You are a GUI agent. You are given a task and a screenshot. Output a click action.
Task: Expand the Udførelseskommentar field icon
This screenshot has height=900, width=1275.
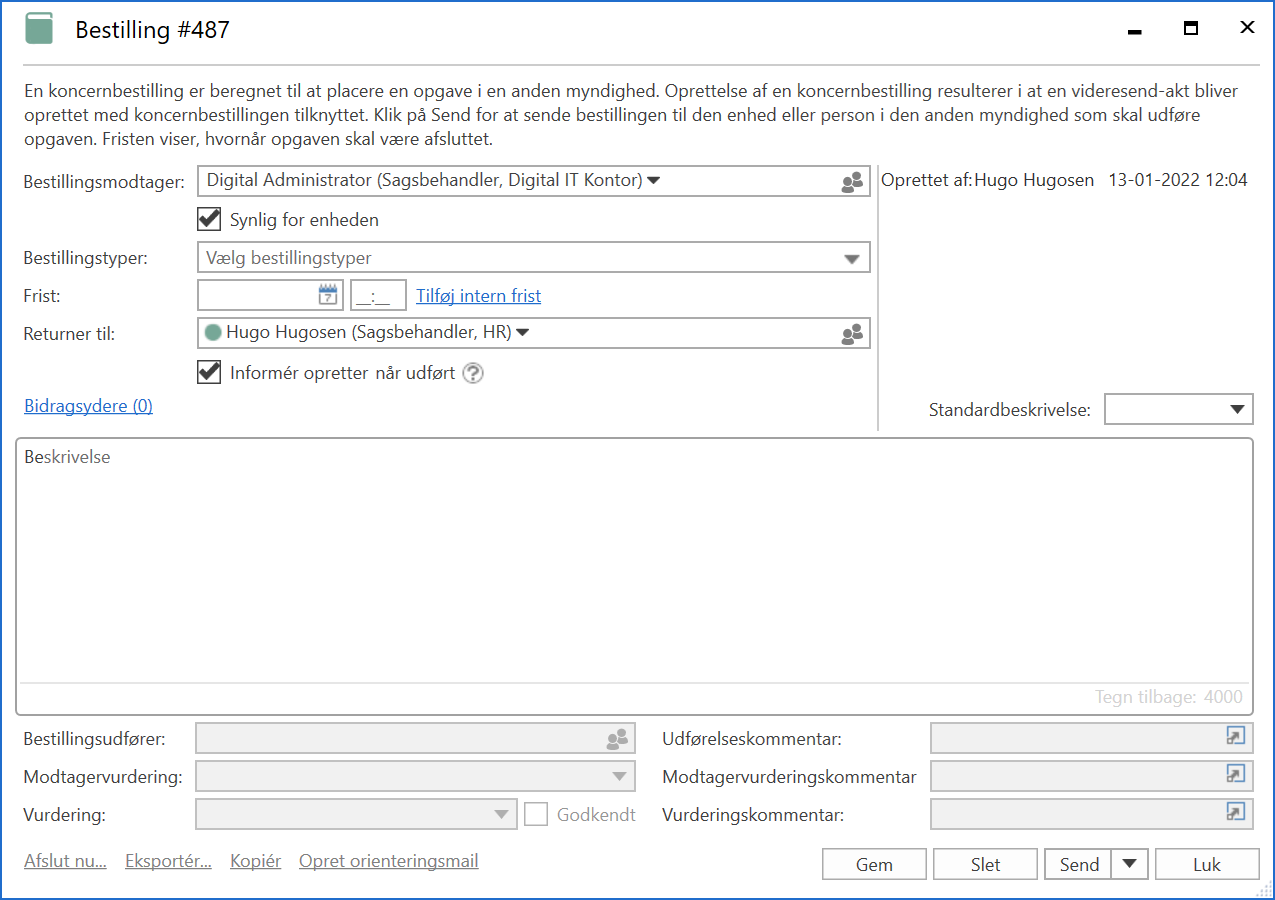(x=1236, y=737)
